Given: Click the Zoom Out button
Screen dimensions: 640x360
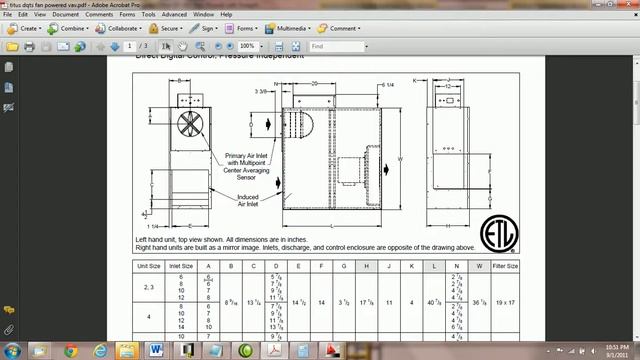Looking at the screenshot, I should pyautogui.click(x=218, y=46).
